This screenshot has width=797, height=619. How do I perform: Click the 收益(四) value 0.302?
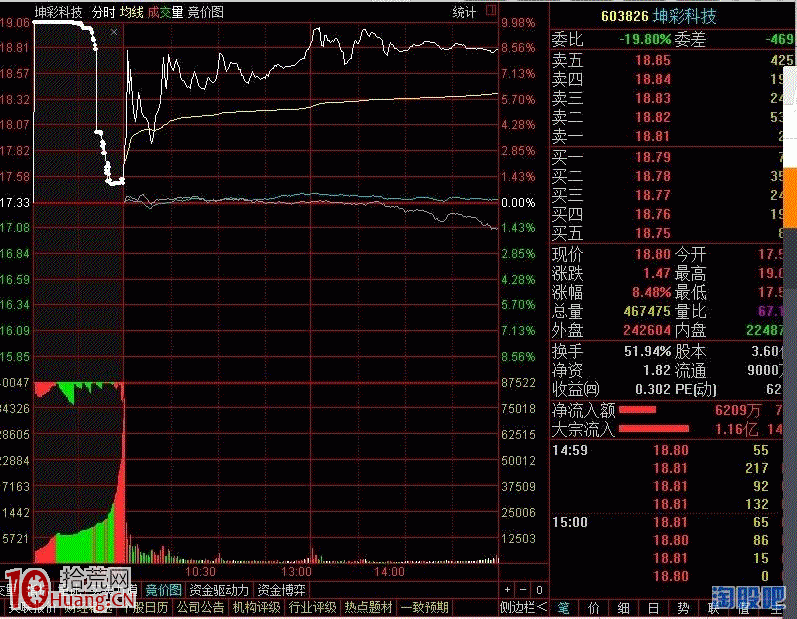click(x=653, y=389)
